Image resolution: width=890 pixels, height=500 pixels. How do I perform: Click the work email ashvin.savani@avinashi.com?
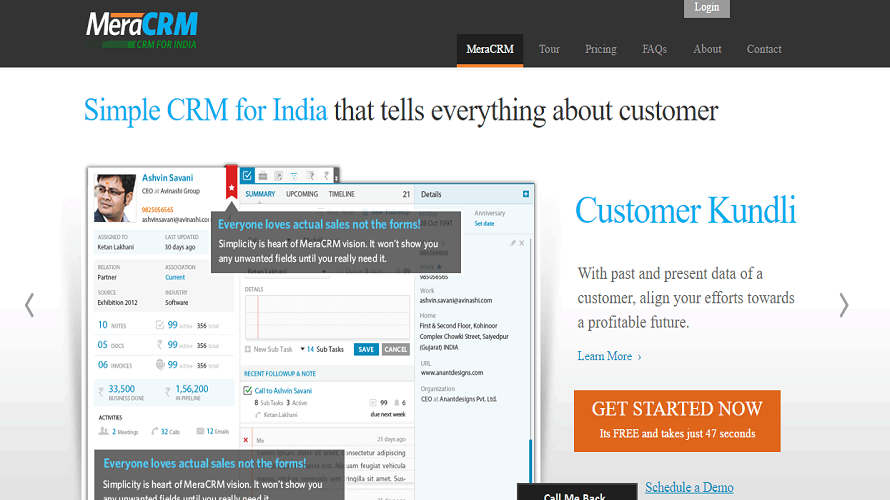tap(456, 300)
